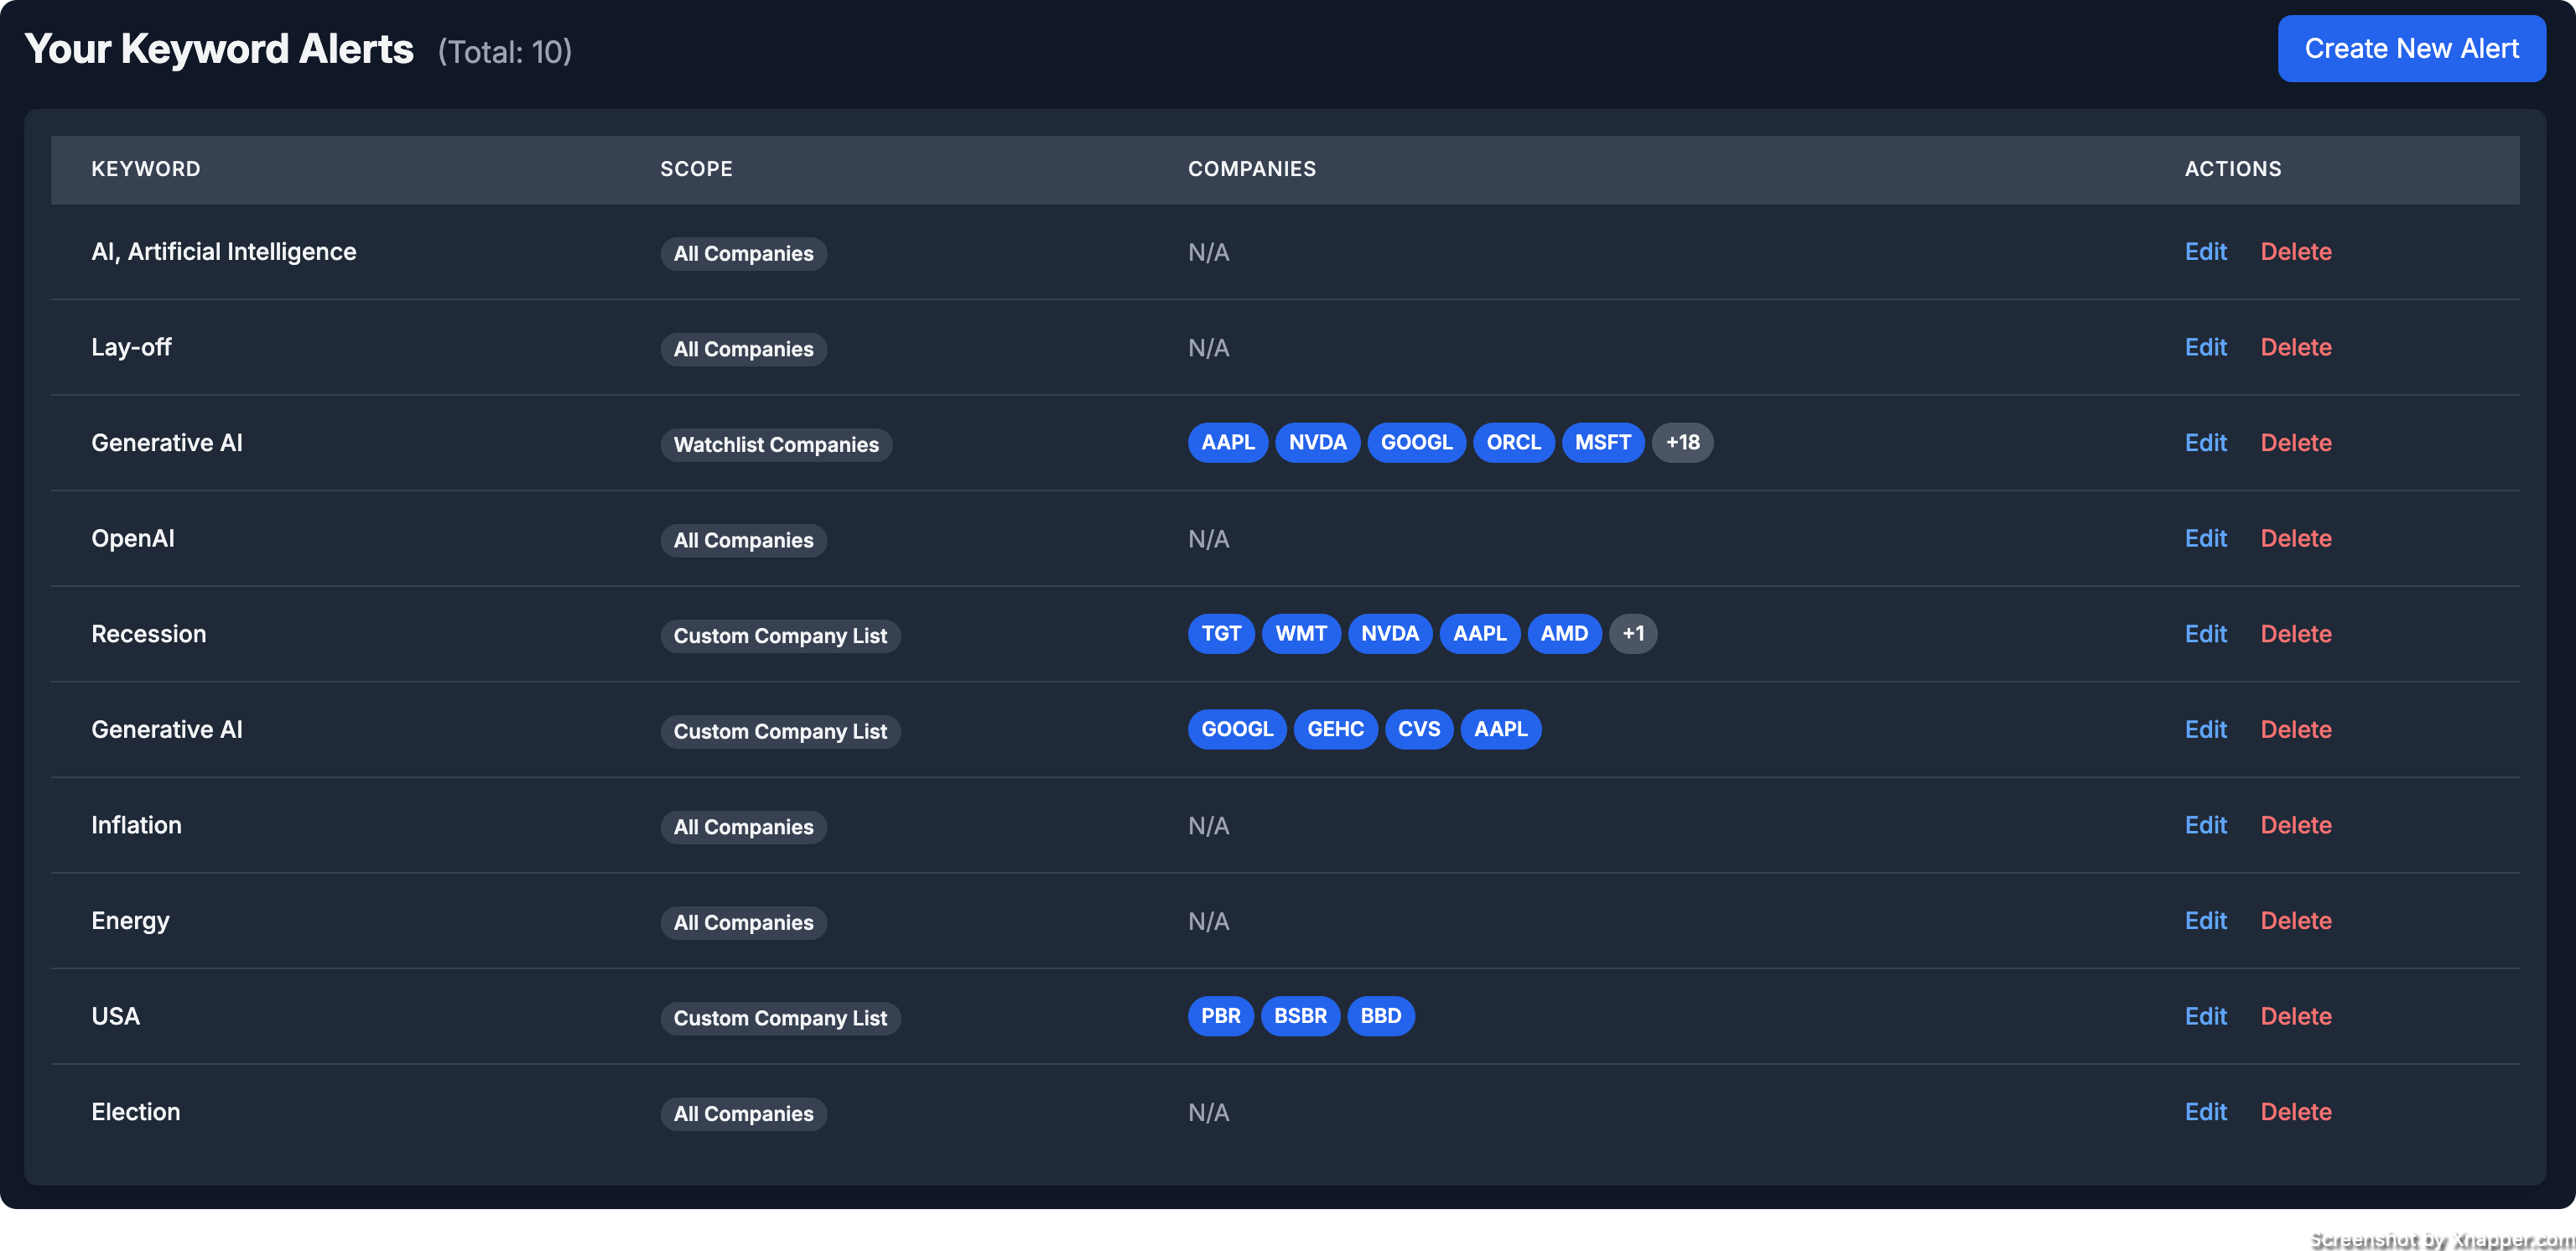Image resolution: width=2576 pixels, height=1251 pixels.
Task: Open the +18 more companies badge
Action: [1682, 442]
